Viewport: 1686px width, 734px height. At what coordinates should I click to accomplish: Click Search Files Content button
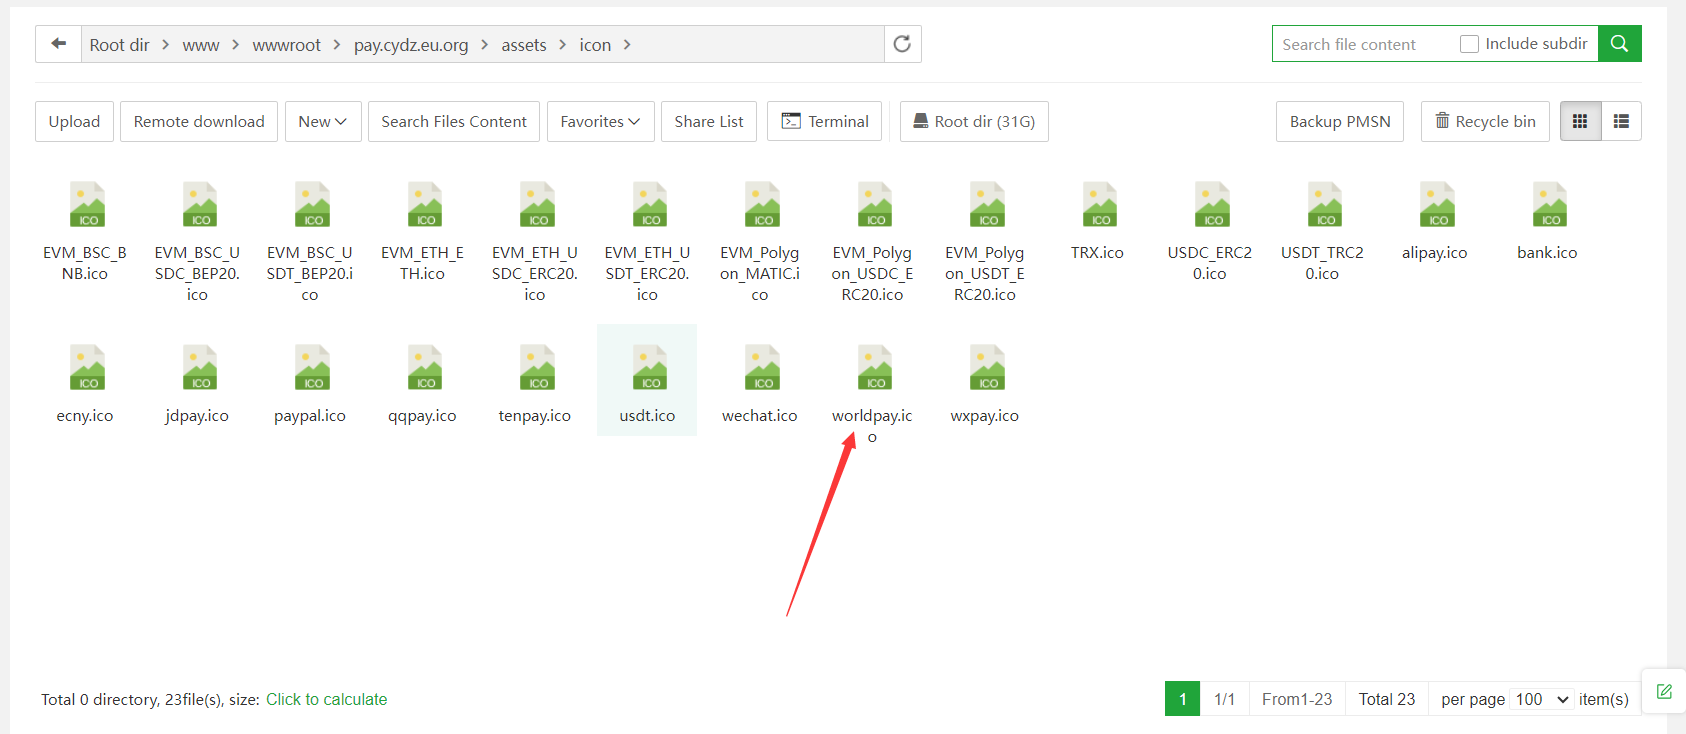(x=454, y=121)
